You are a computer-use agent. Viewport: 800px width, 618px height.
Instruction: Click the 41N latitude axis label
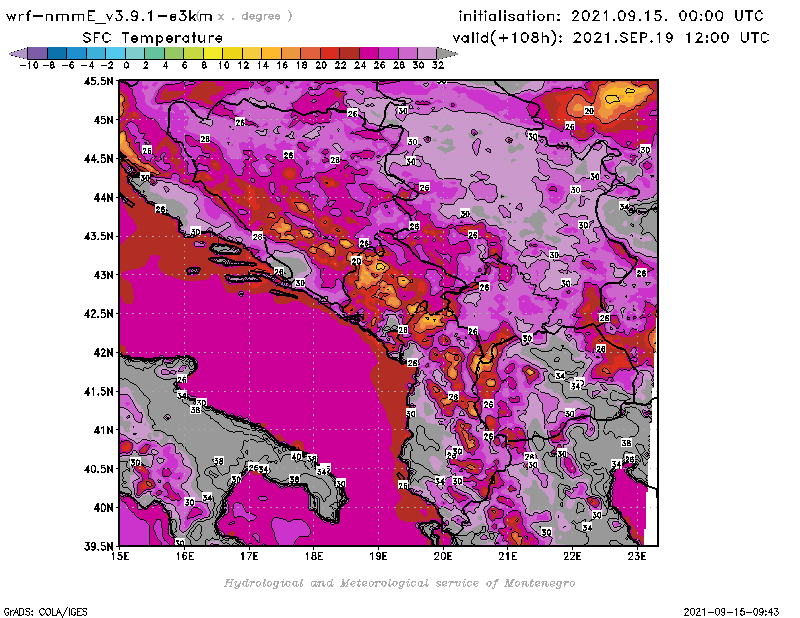[x=103, y=430]
